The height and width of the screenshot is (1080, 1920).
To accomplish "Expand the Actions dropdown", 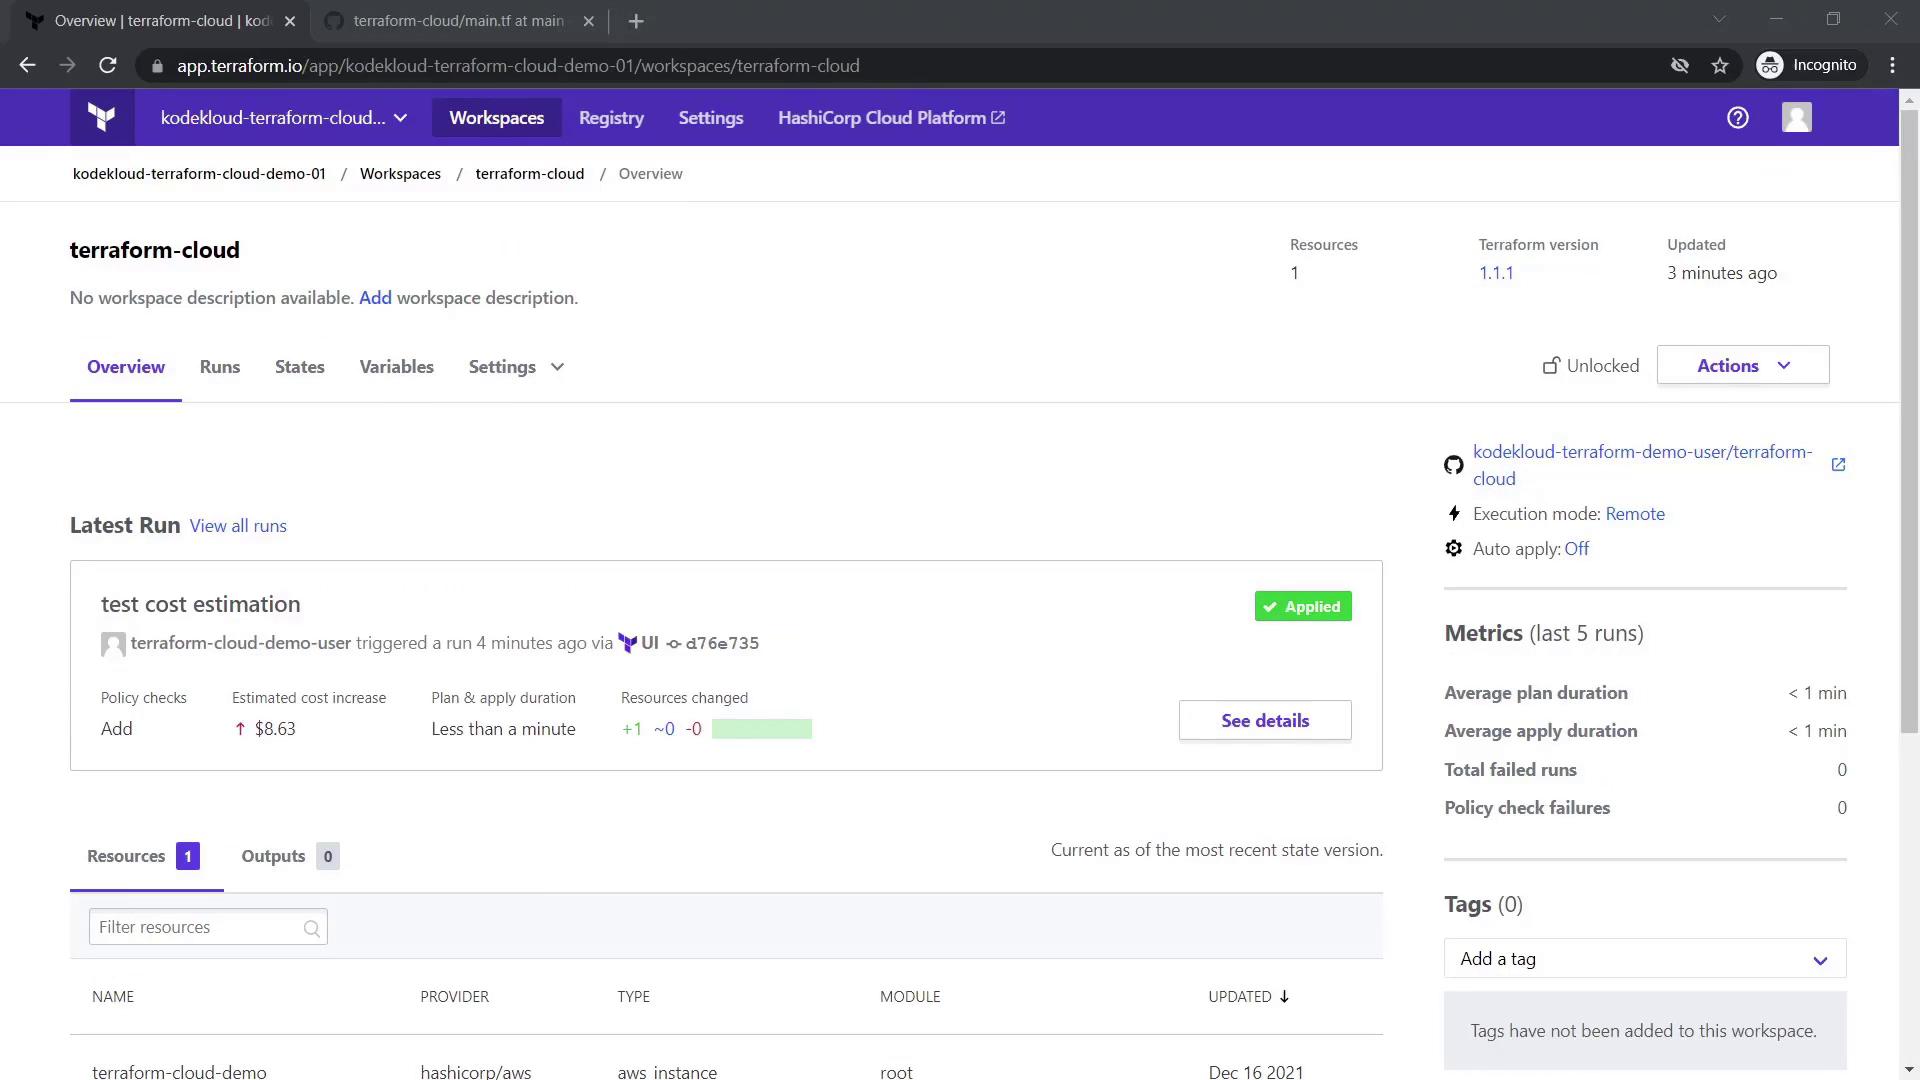I will [x=1742, y=366].
